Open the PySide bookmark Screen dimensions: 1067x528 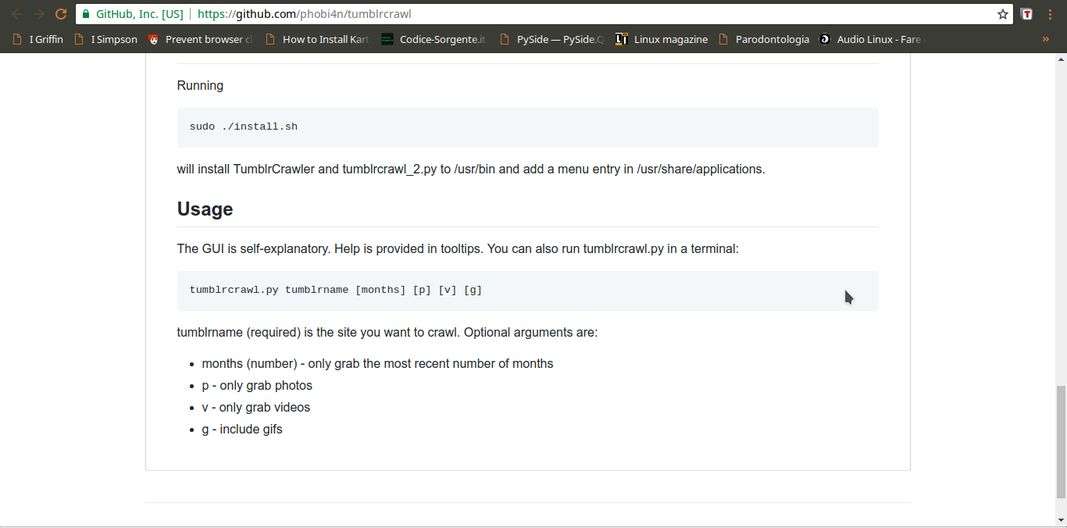point(551,39)
